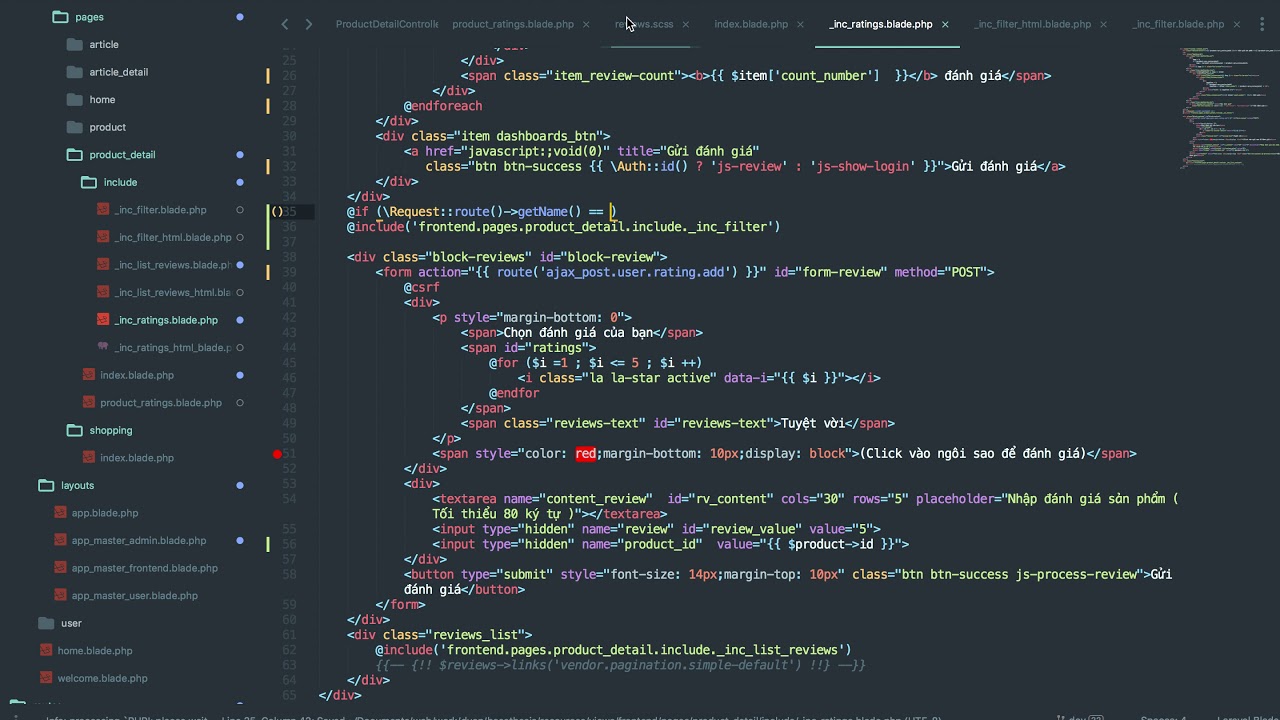The width and height of the screenshot is (1280, 720).
Task: Click the @endforeach directive on line 28
Action: pos(443,106)
